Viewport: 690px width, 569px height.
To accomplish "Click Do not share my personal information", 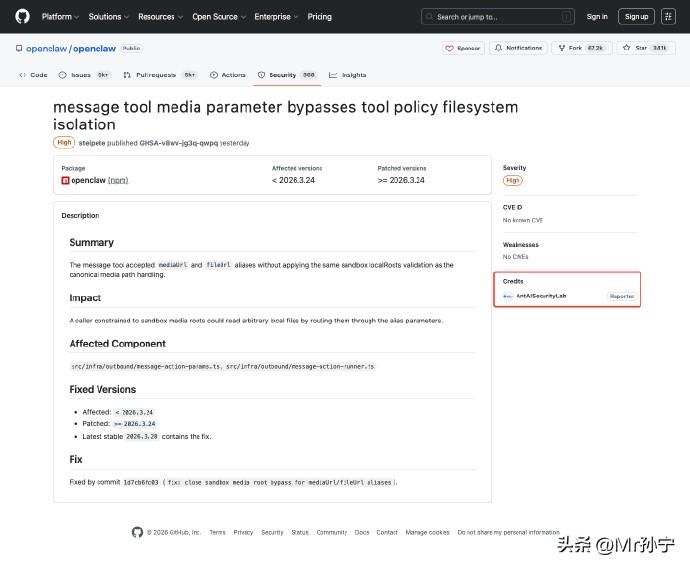I will coord(509,532).
